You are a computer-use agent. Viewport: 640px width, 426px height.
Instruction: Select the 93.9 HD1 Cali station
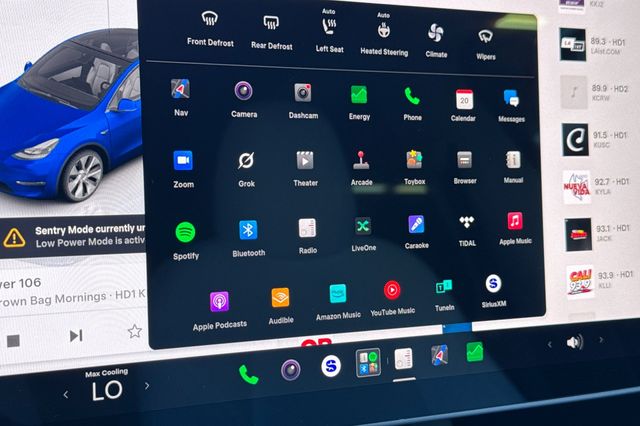(x=601, y=281)
